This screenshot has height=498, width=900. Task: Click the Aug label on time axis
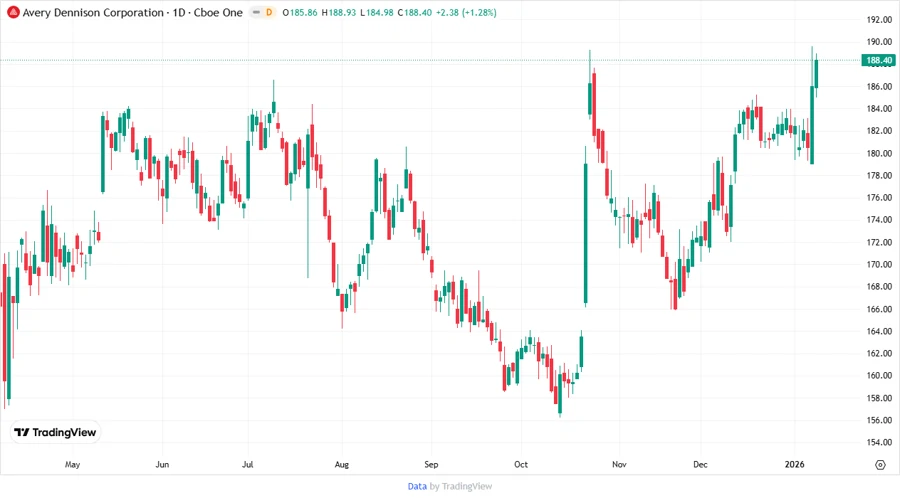(x=342, y=464)
